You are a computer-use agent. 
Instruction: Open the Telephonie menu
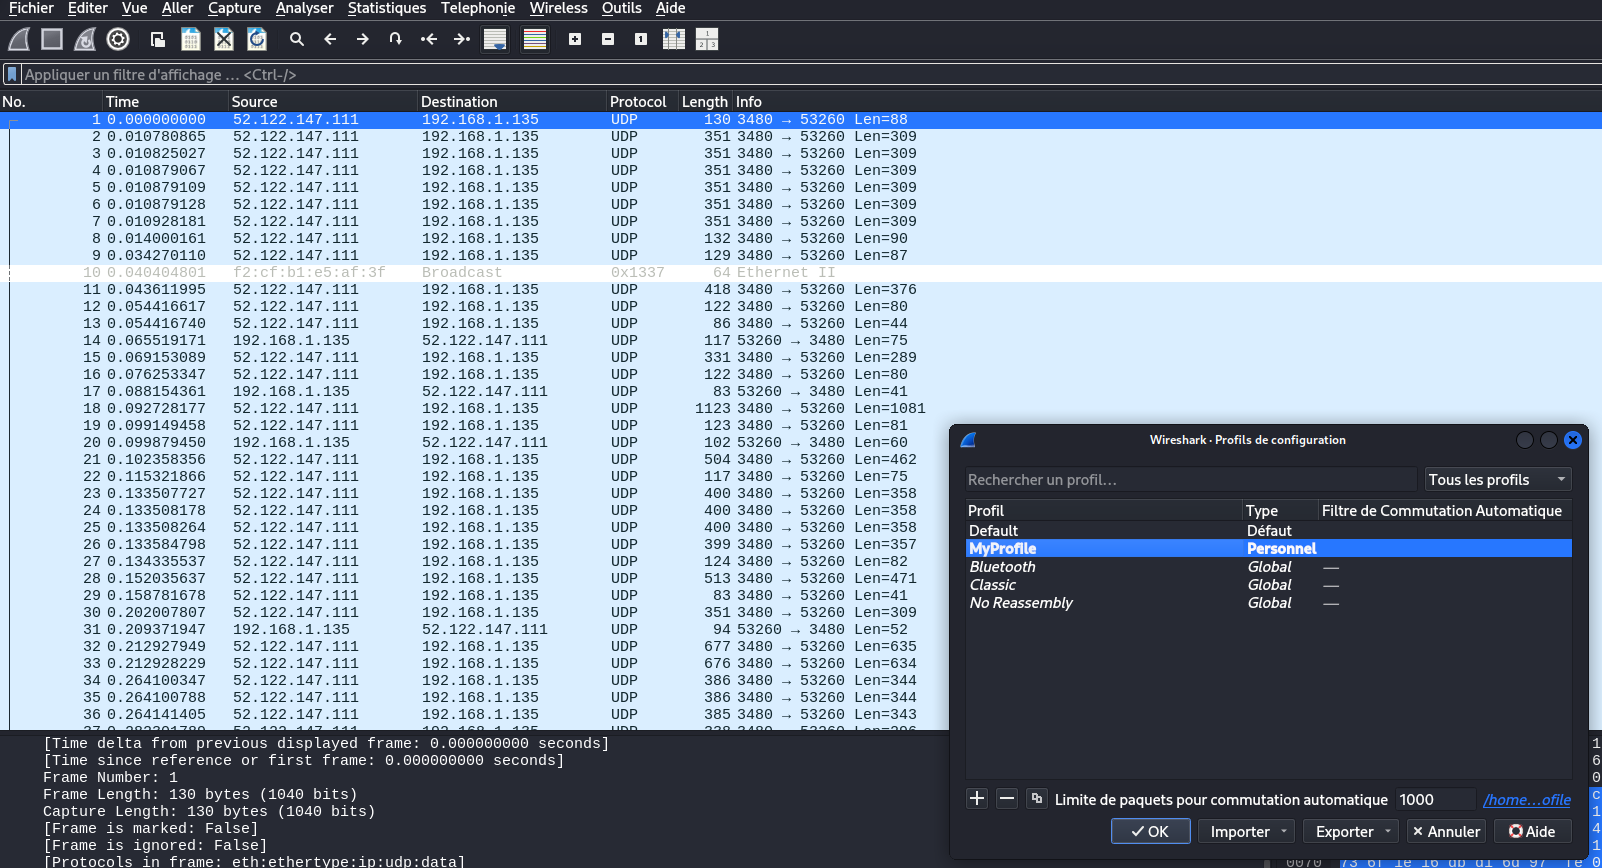[x=478, y=8]
